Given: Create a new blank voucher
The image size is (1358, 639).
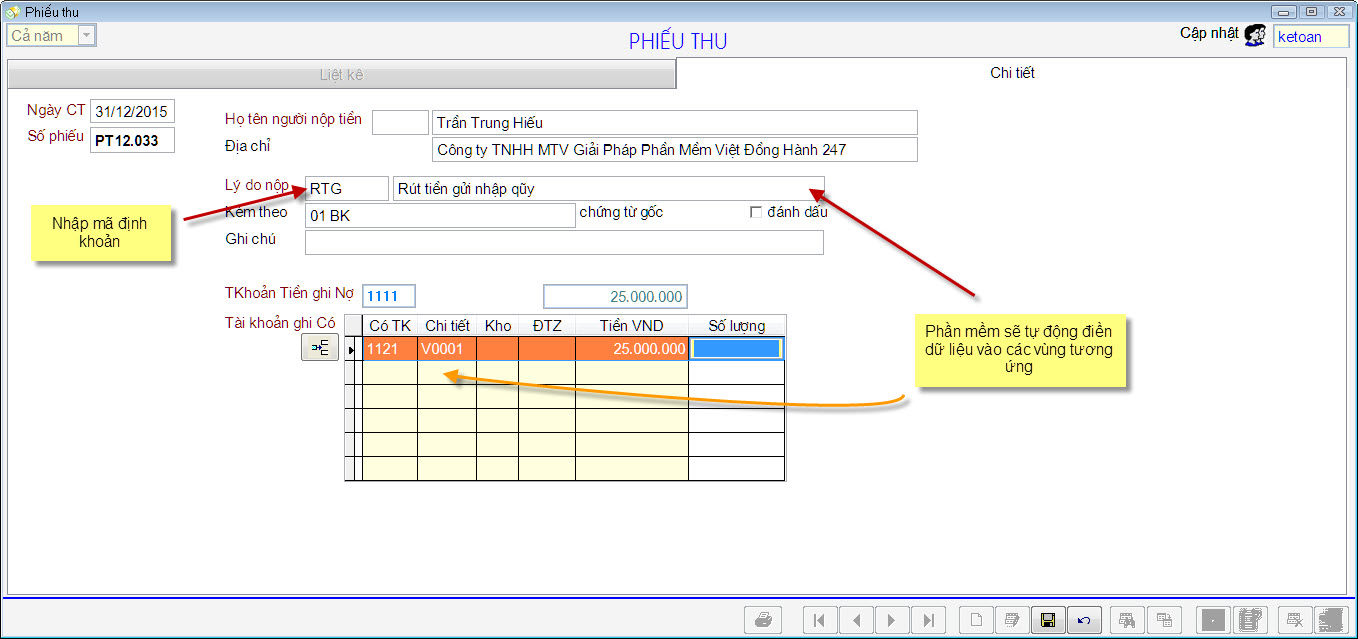Looking at the screenshot, I should coord(975,621).
